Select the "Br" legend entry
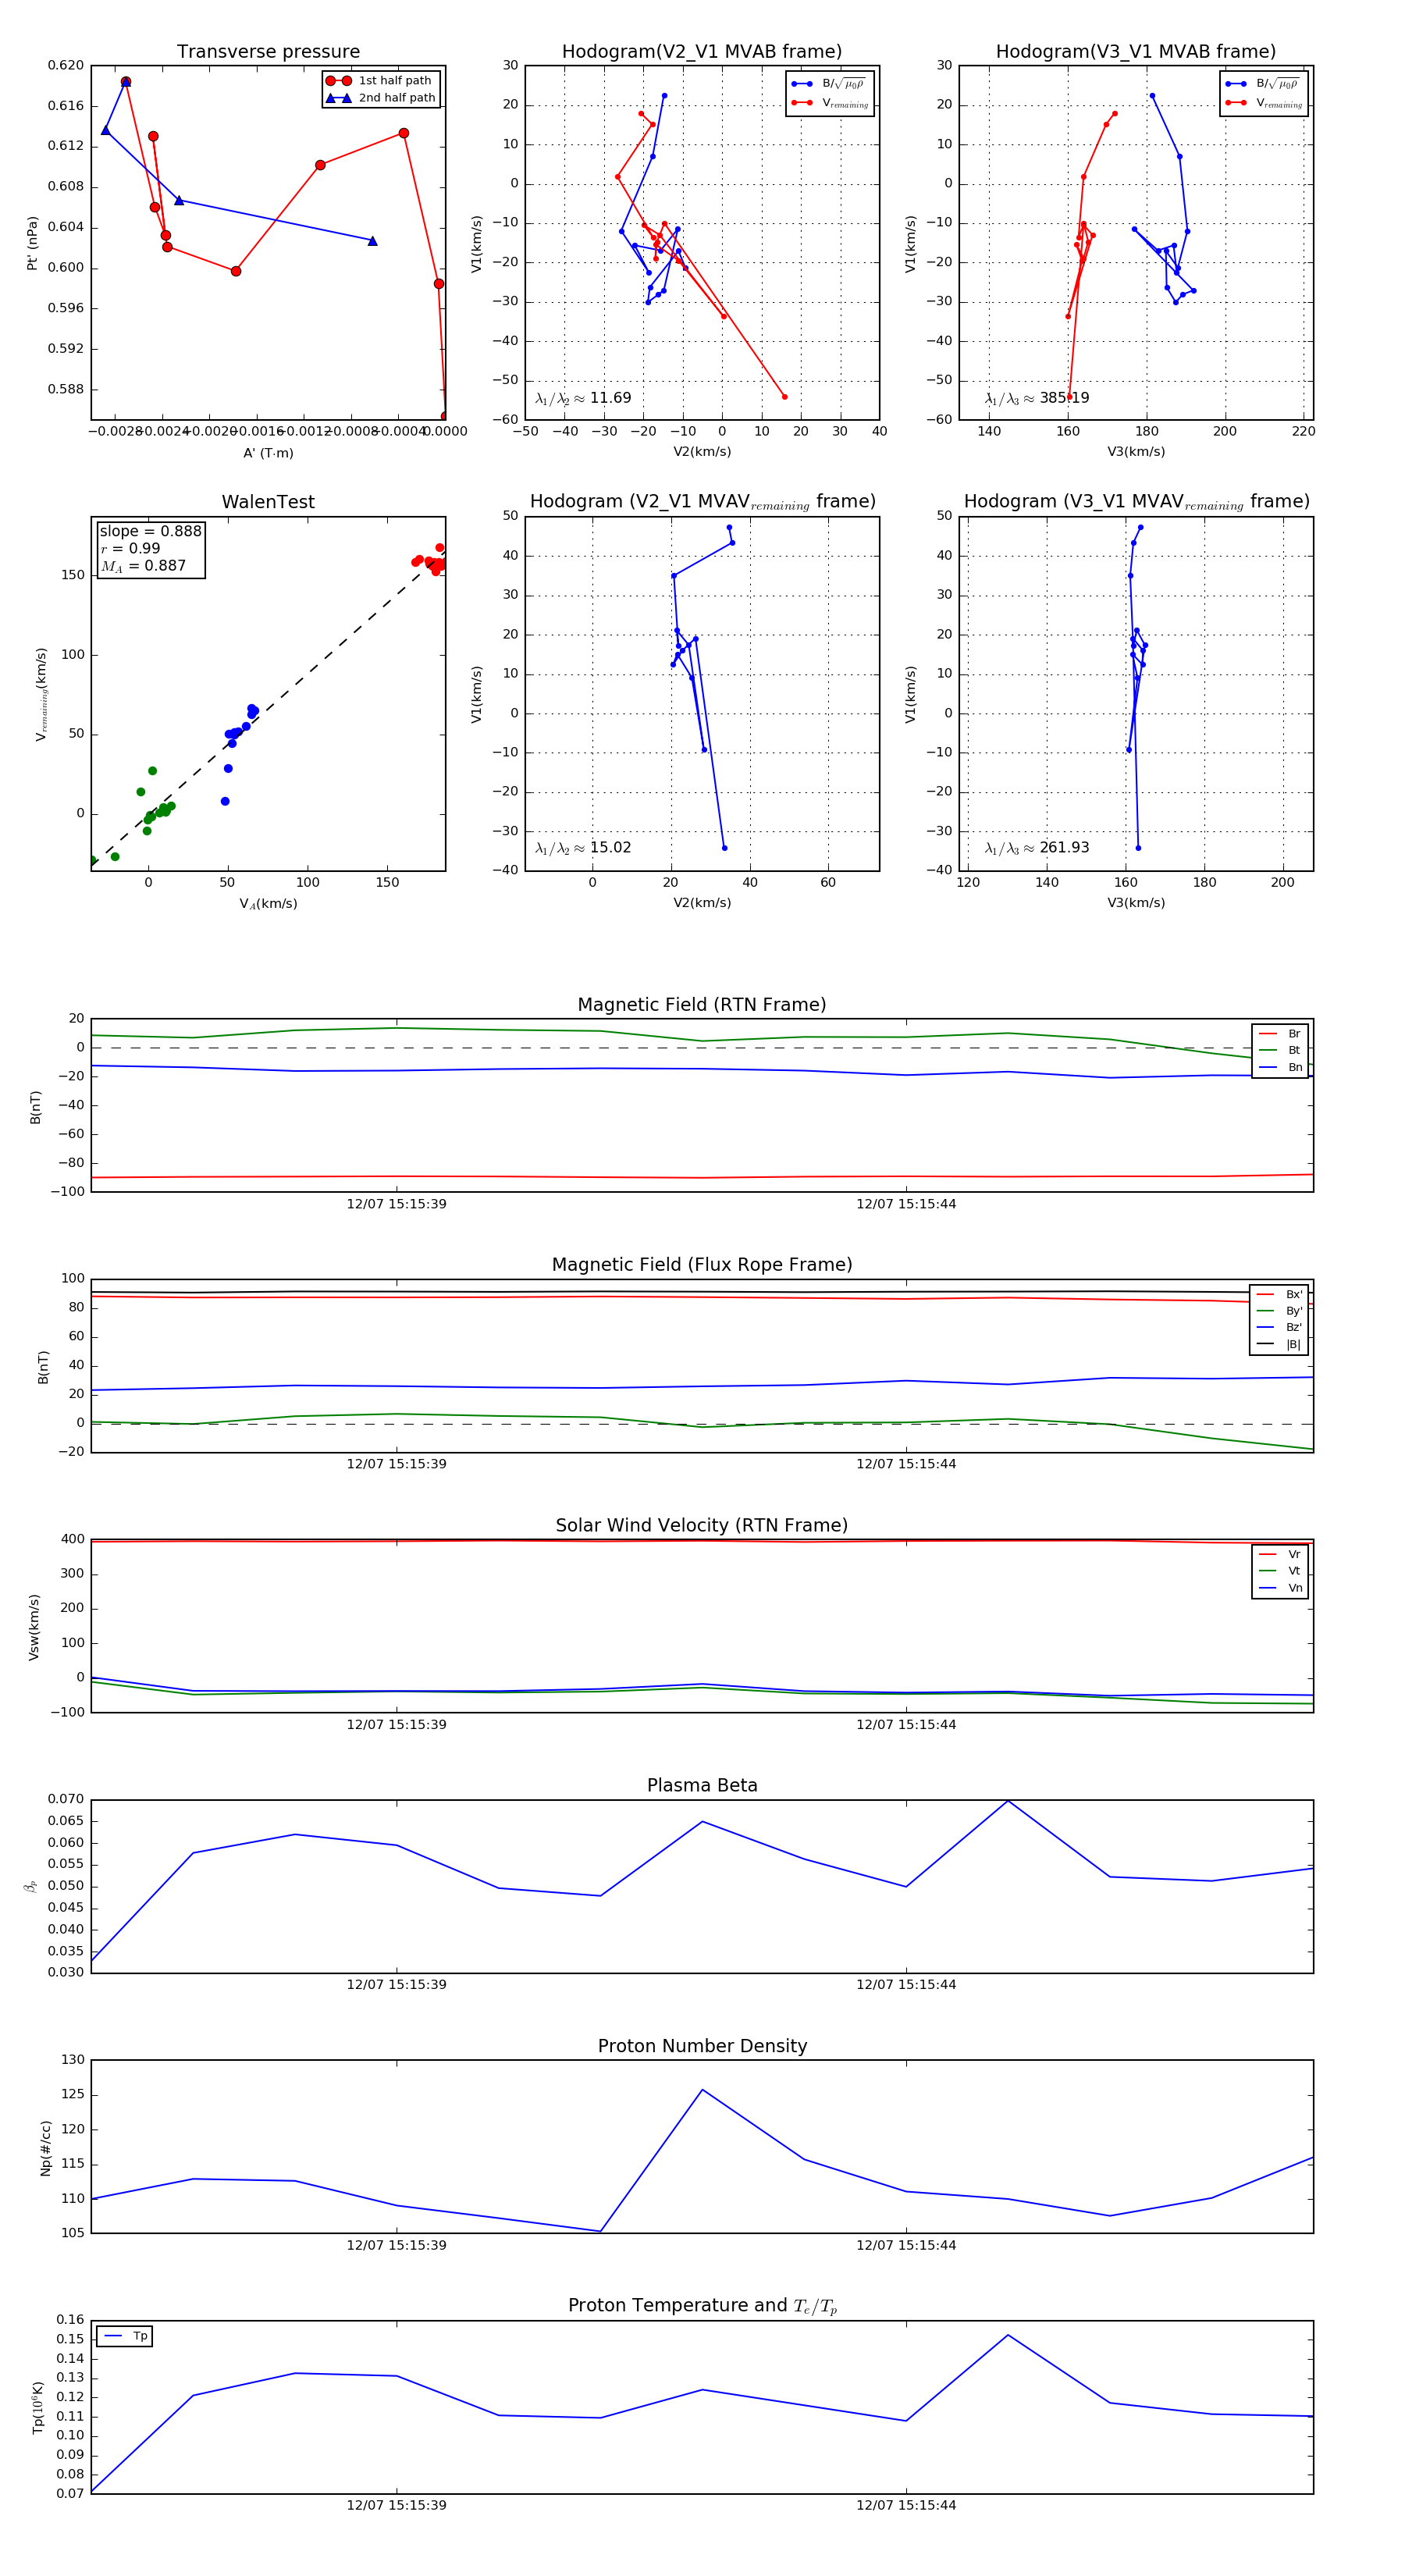Image resolution: width=1405 pixels, height=2576 pixels. tap(1280, 1034)
